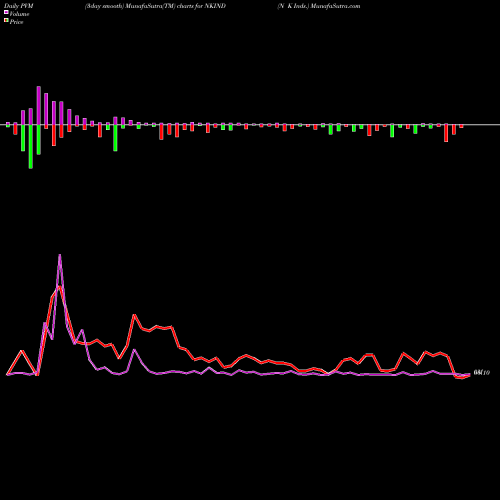Click the magenta volume line's highest peak
This screenshot has width=500, height=500.
60,256
